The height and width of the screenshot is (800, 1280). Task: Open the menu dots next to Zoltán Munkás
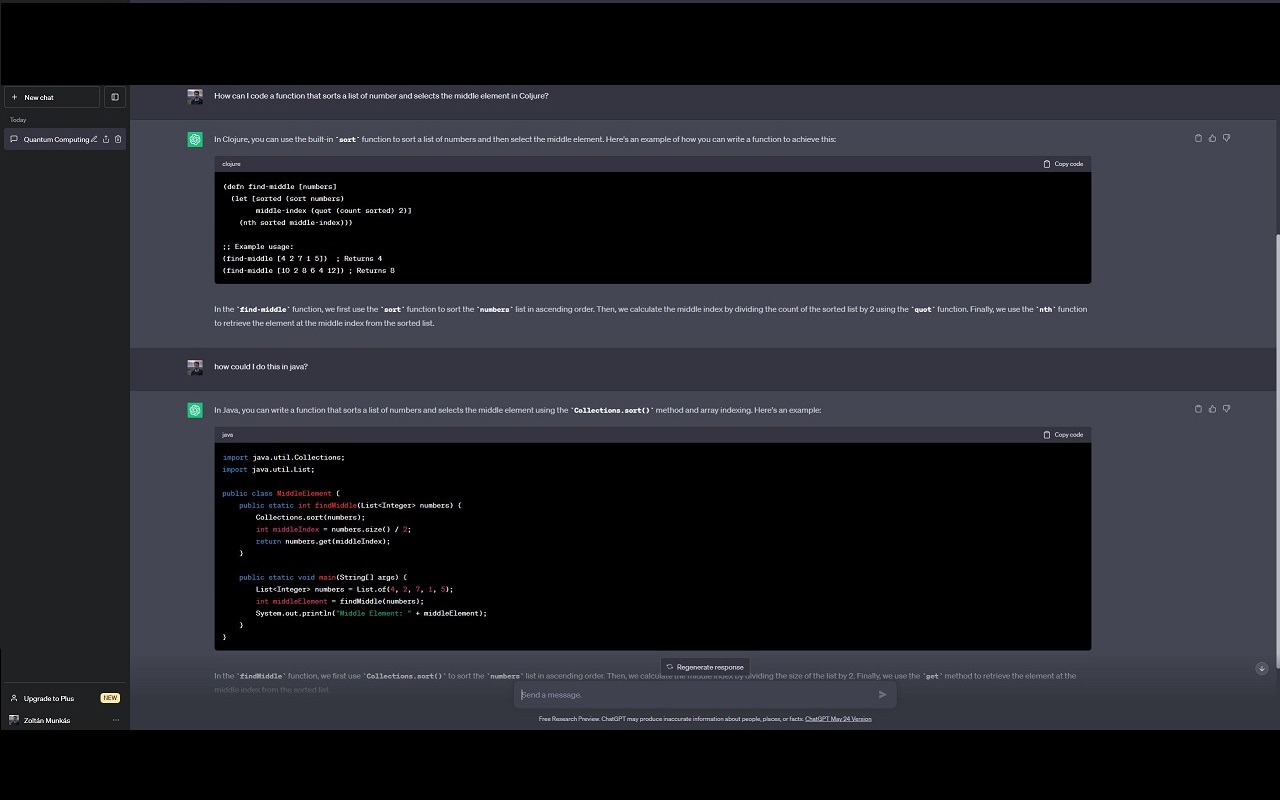[x=116, y=720]
